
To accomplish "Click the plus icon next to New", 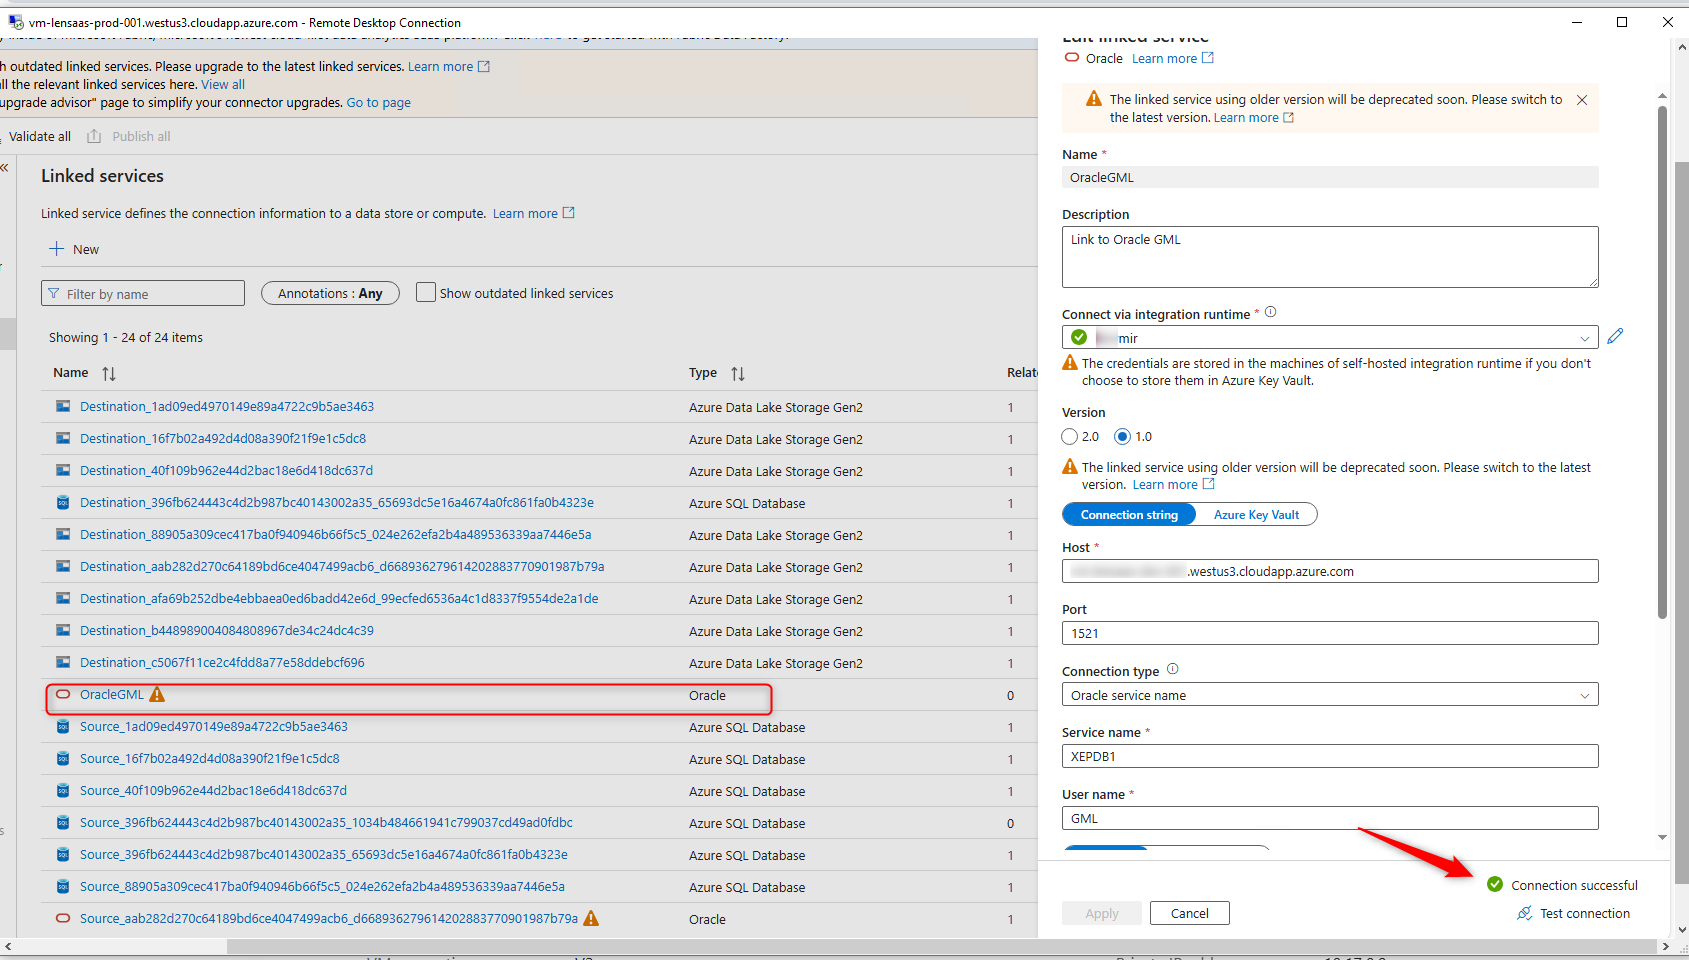I will [57, 249].
